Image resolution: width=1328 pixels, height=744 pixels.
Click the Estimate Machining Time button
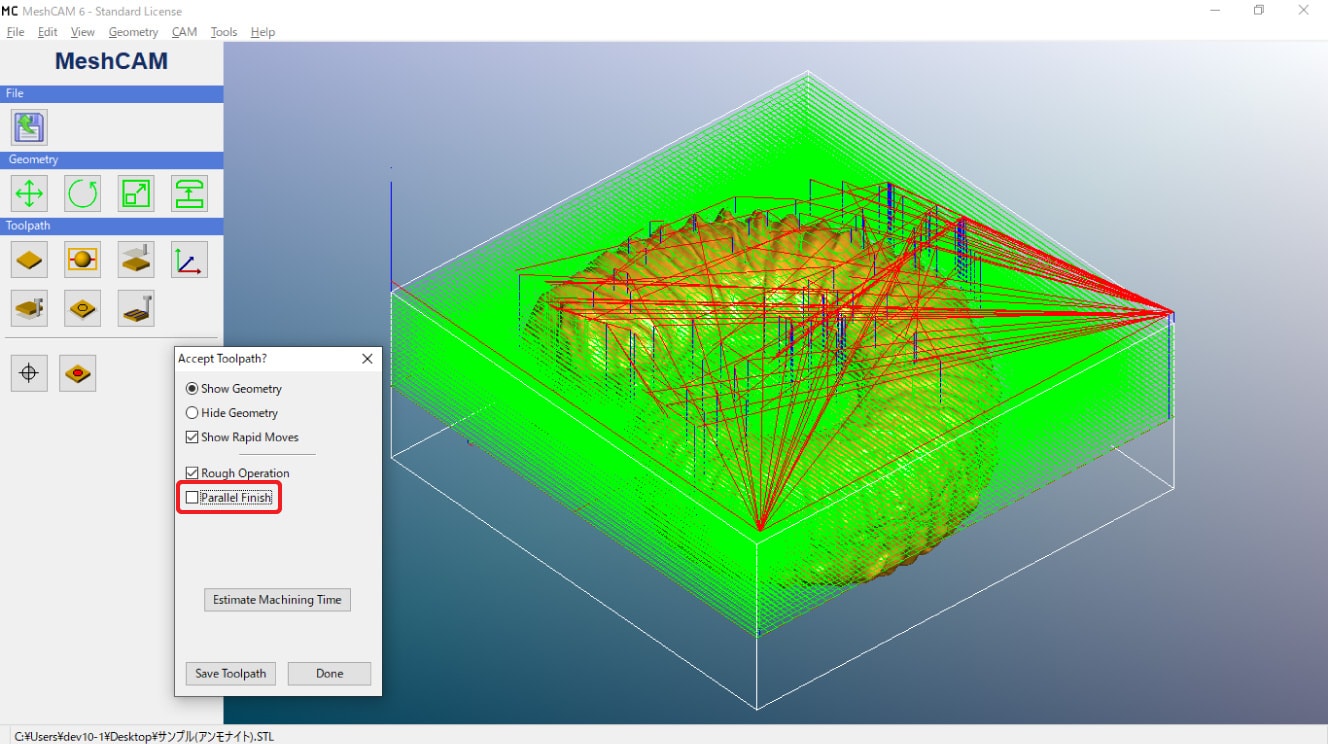point(277,600)
